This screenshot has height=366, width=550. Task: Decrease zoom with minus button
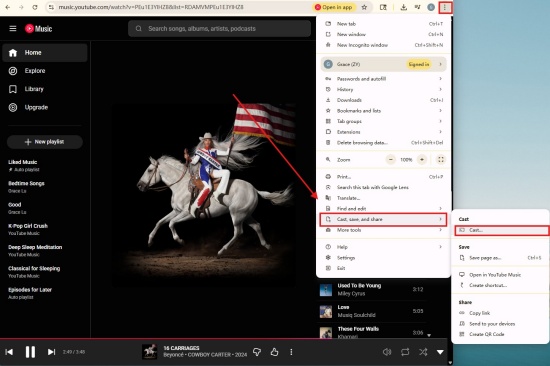(390, 160)
